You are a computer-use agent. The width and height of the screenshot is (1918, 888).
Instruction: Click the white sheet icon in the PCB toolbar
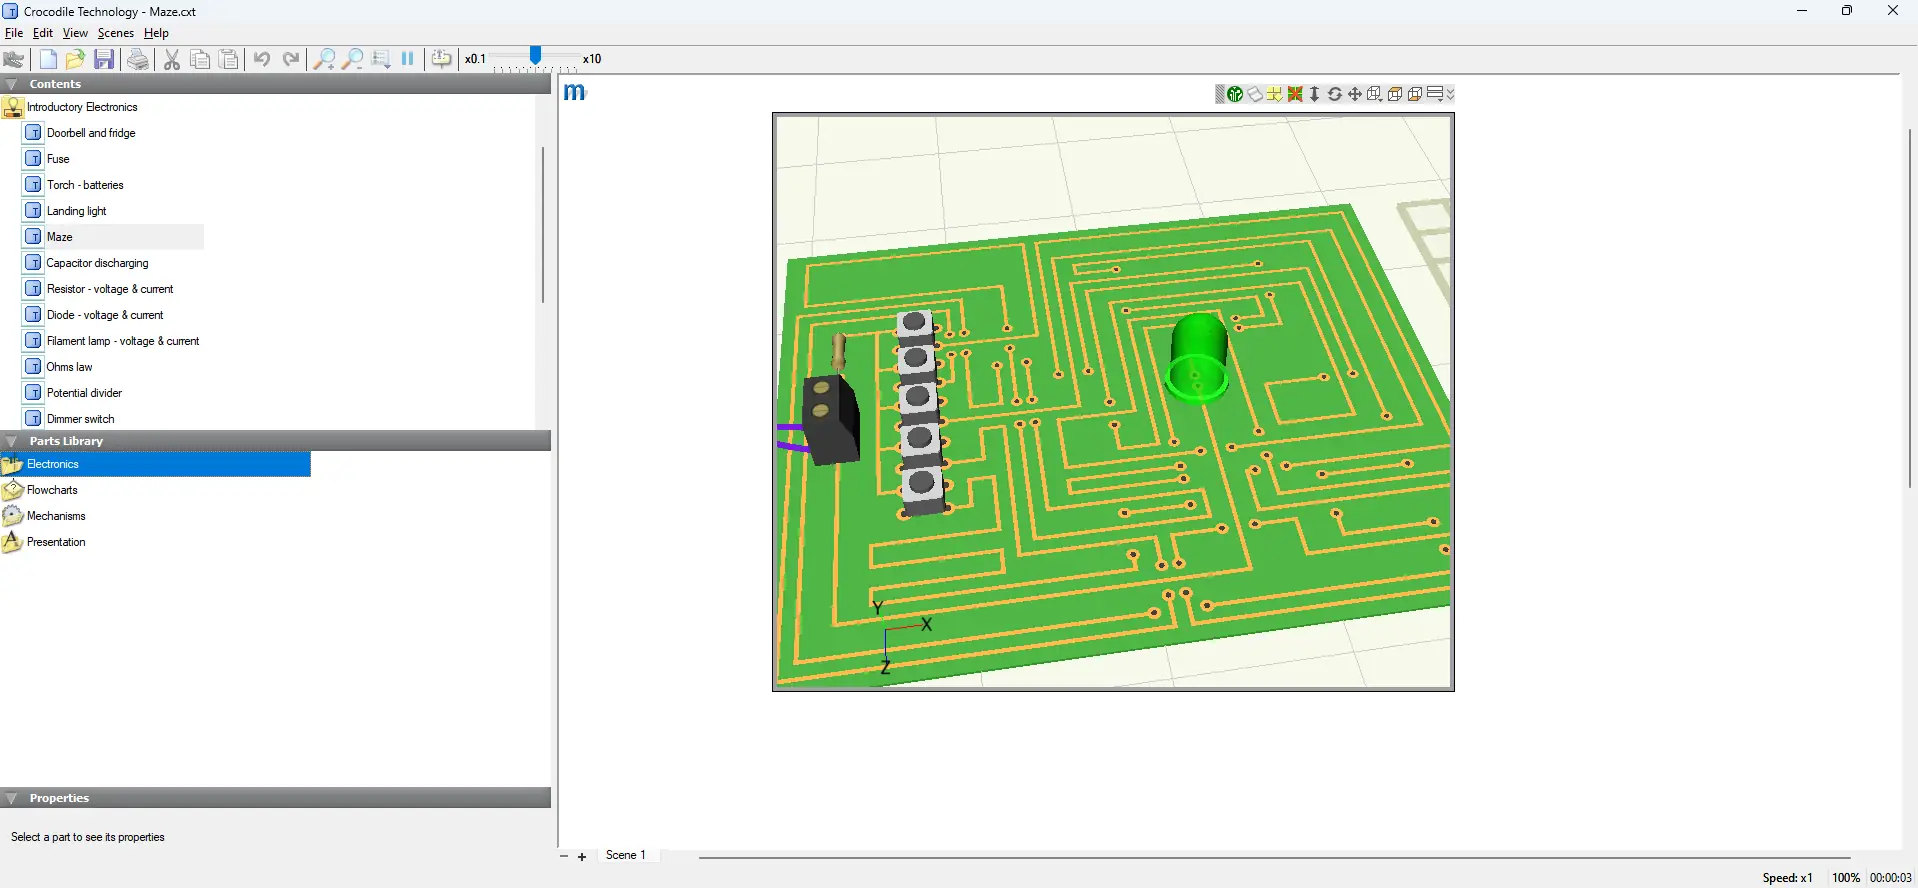point(1255,94)
